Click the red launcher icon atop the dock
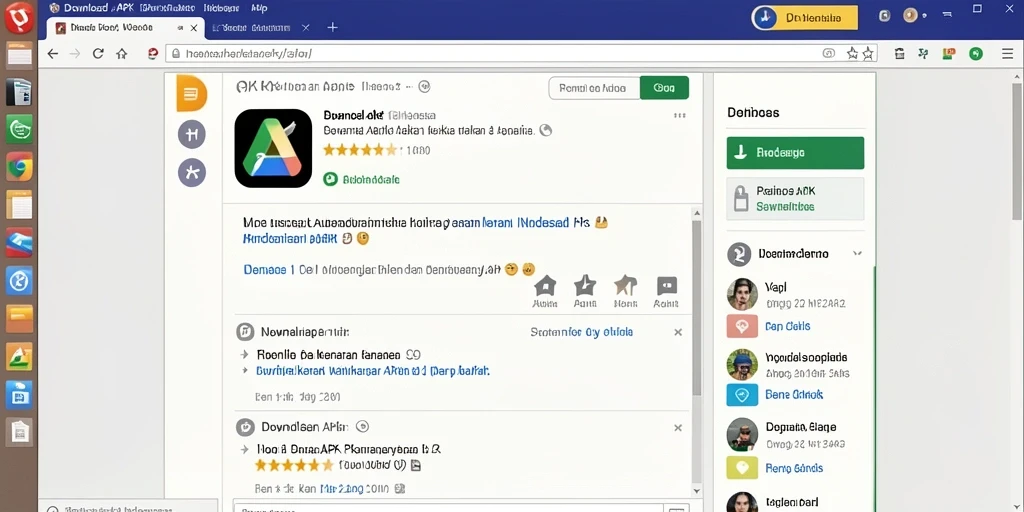Image resolution: width=1024 pixels, height=512 pixels. (19, 18)
